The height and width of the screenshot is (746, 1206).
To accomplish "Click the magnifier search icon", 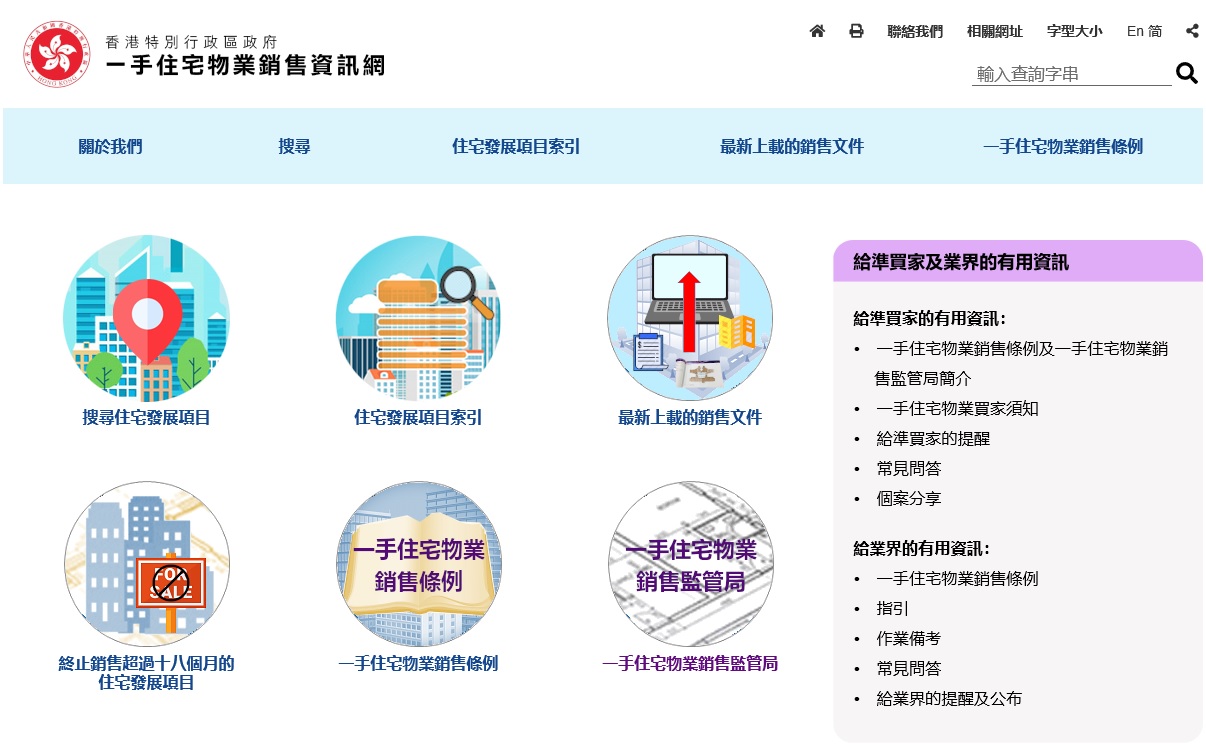I will (1186, 73).
